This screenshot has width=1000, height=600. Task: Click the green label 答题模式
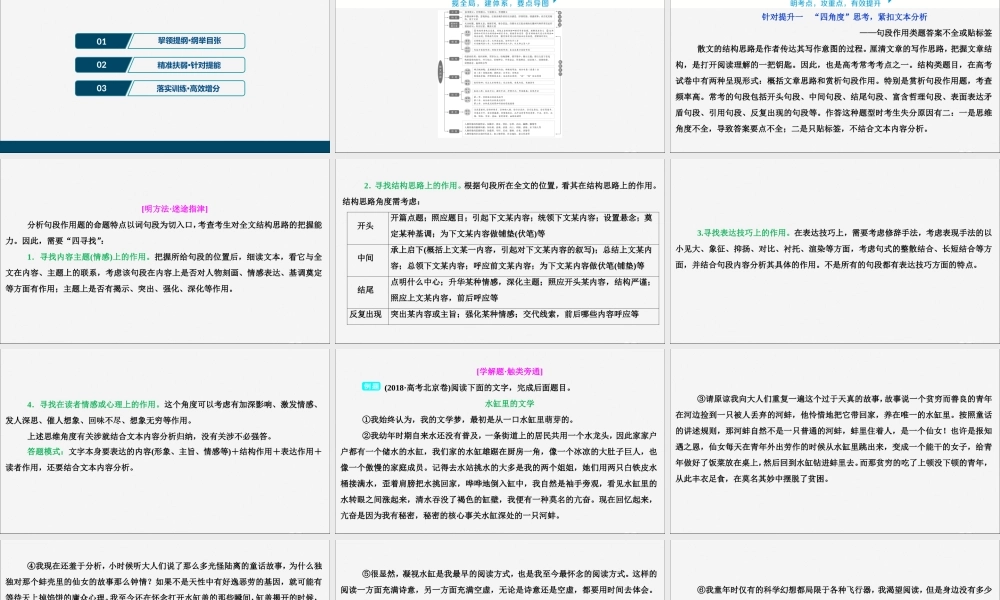[x=46, y=451]
